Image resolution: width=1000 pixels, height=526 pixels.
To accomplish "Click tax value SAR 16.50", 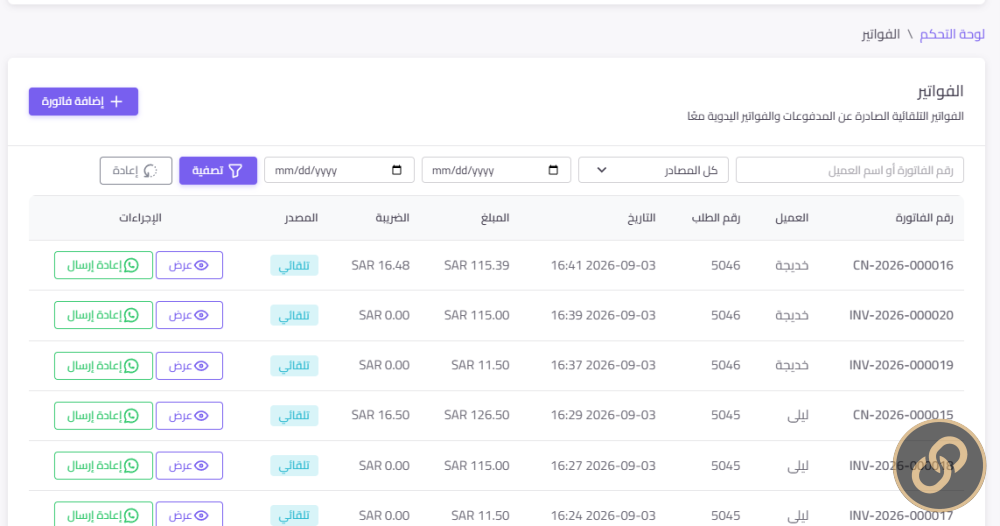I will [381, 415].
